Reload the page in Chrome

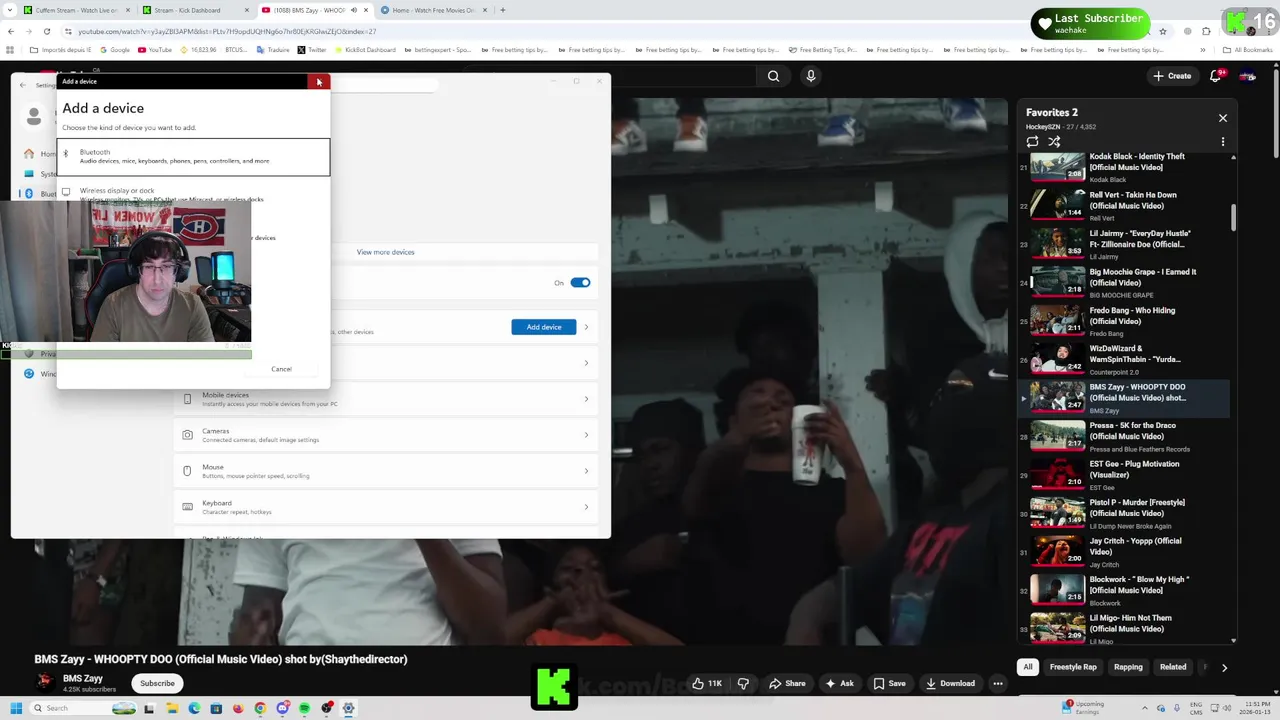tap(46, 31)
